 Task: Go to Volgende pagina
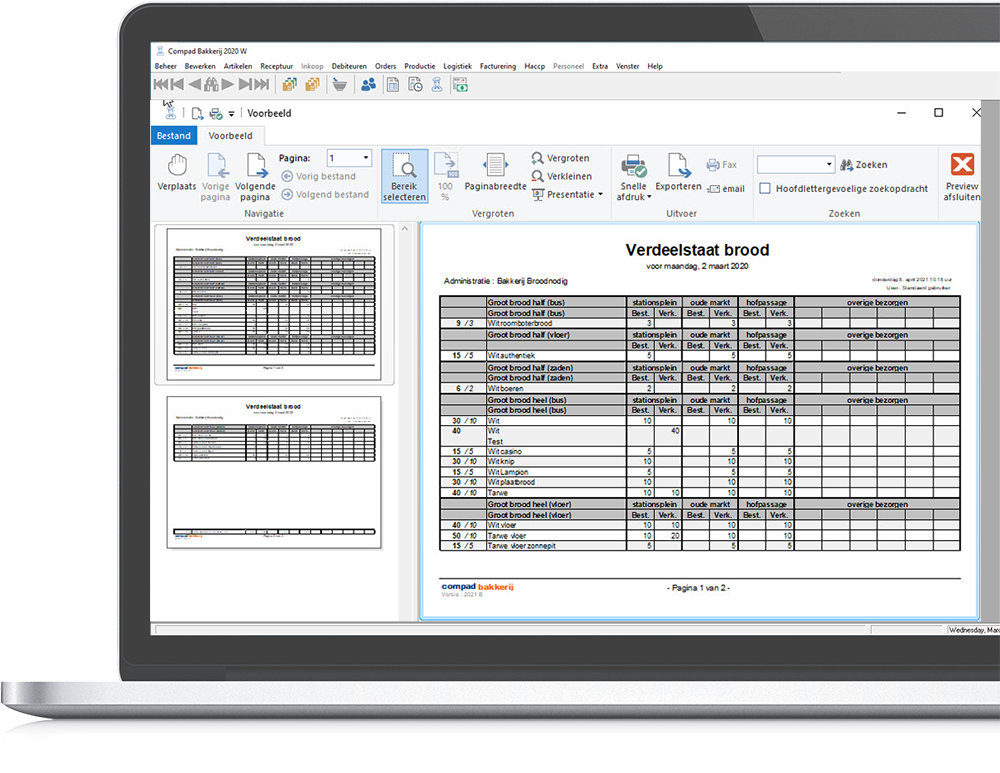tap(255, 177)
